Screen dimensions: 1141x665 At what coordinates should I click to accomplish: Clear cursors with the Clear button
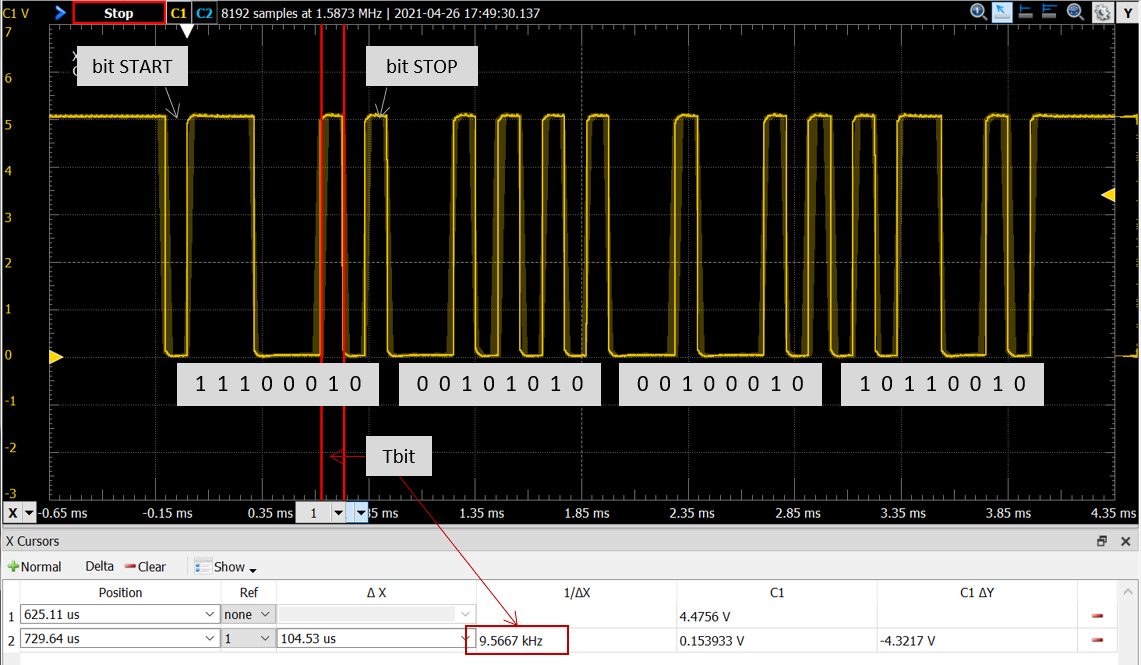[145, 566]
